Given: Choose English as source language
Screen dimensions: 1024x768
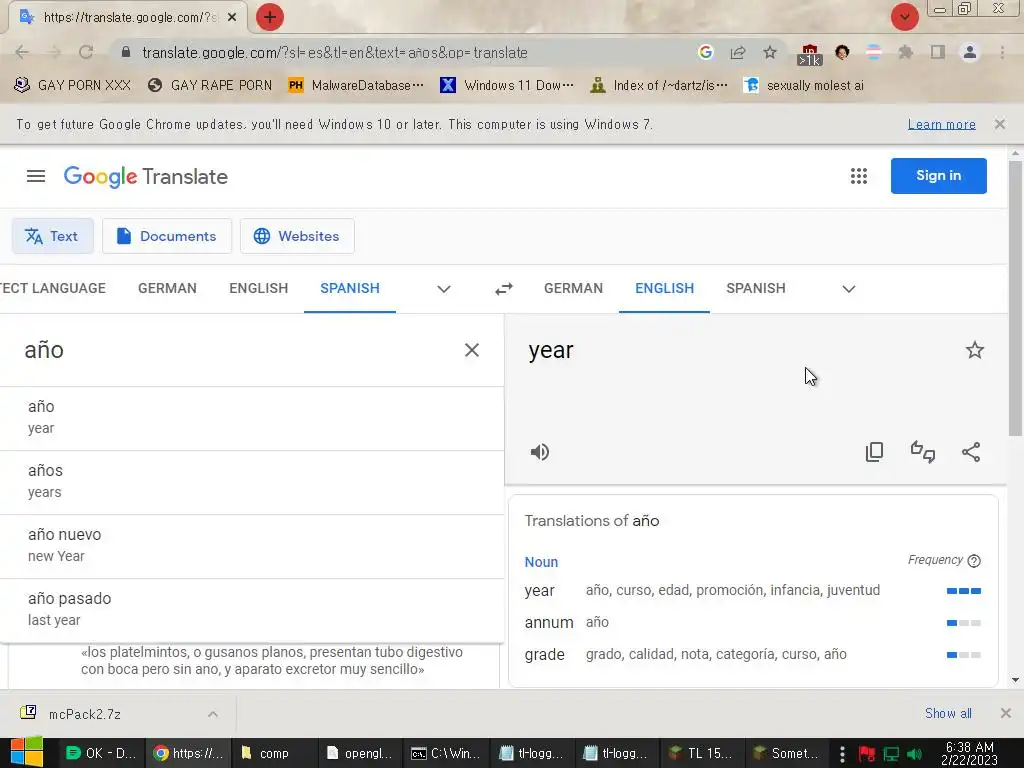Looking at the screenshot, I should (x=259, y=288).
